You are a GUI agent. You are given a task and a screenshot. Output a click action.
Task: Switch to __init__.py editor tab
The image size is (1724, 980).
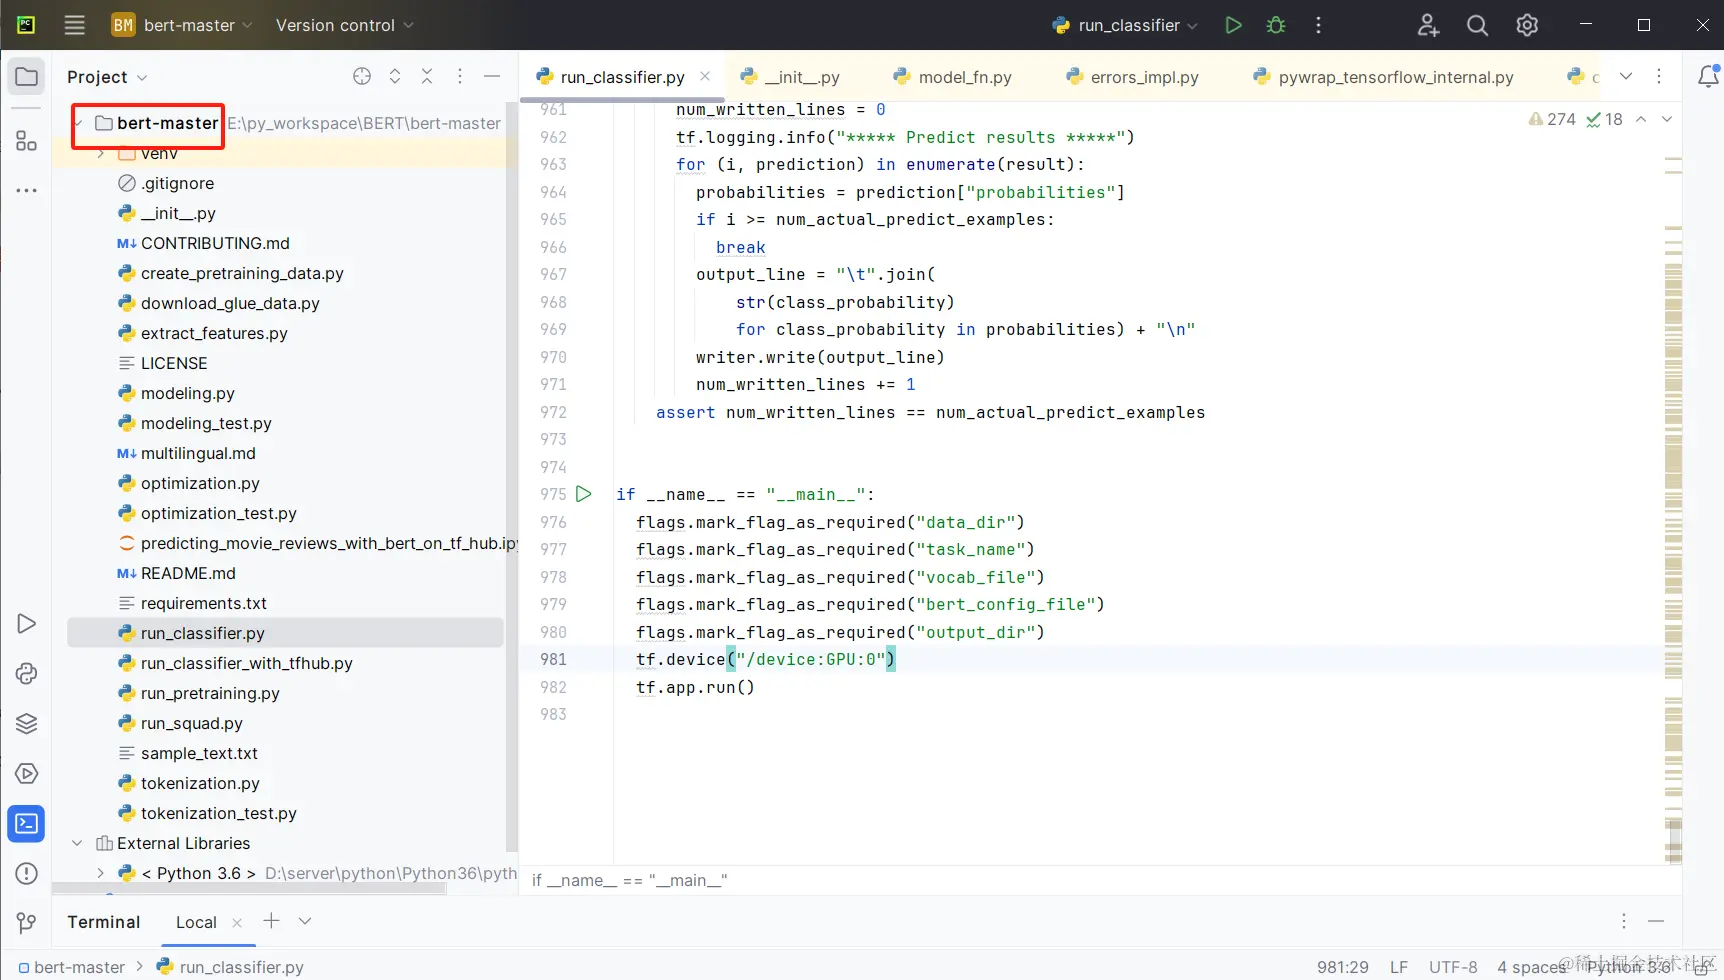coord(790,77)
